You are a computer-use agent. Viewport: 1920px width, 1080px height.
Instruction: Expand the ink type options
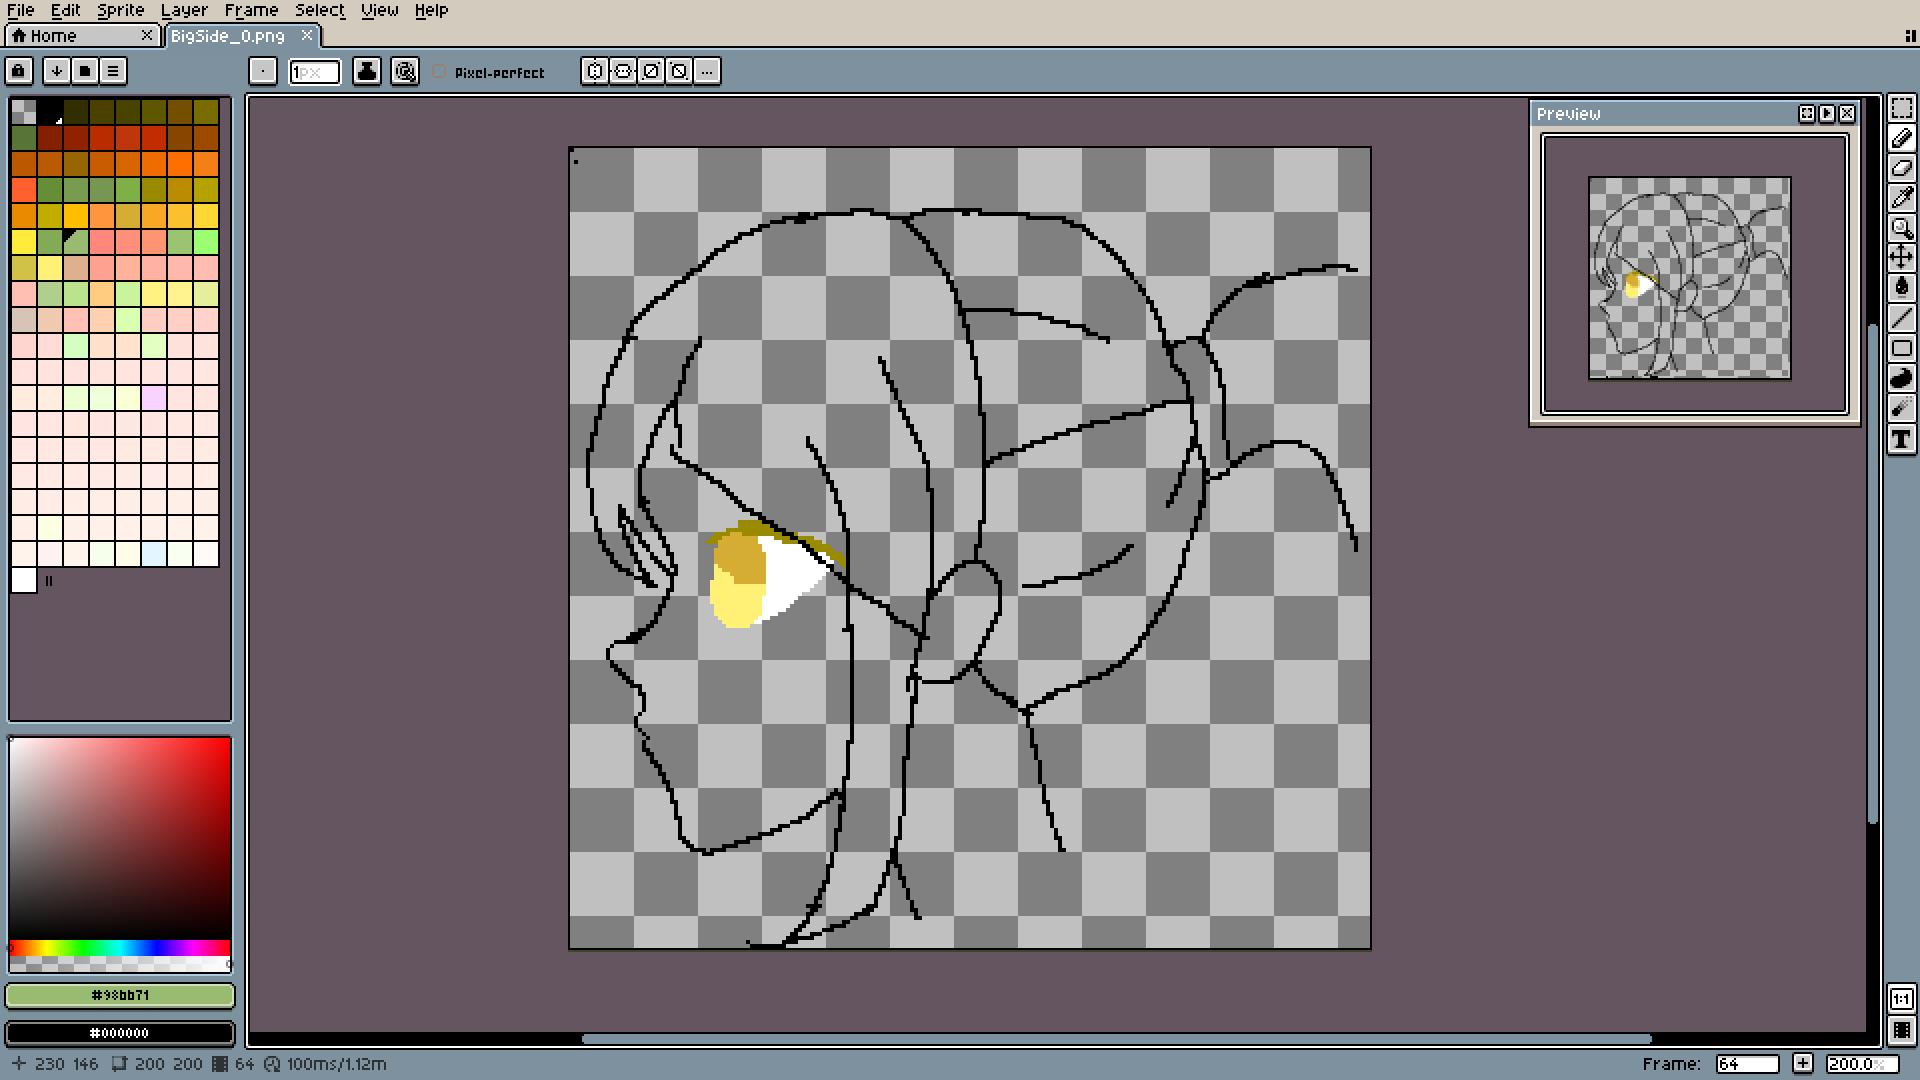tap(367, 71)
